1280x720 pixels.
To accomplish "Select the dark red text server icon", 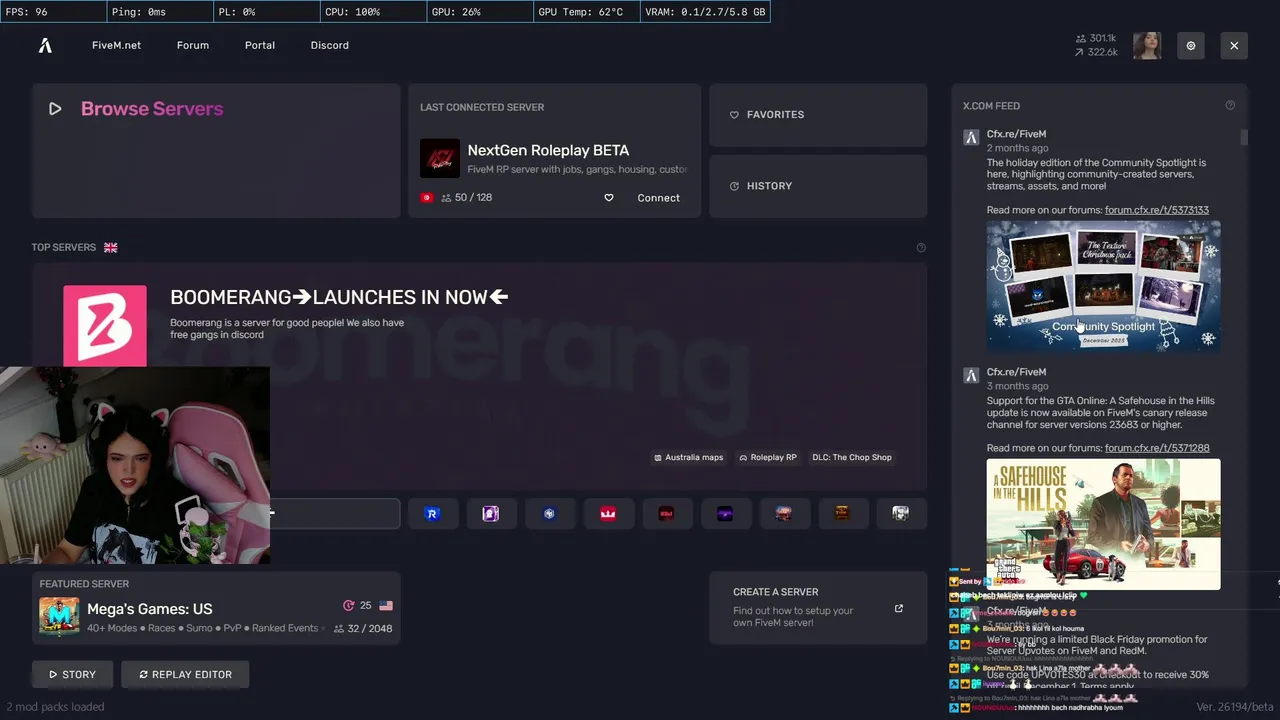I will point(666,513).
